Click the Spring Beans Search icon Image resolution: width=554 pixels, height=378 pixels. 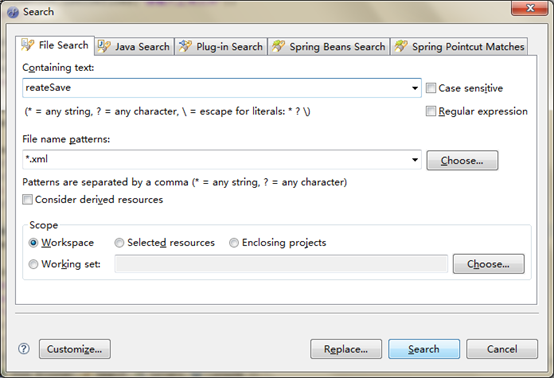pos(278,47)
